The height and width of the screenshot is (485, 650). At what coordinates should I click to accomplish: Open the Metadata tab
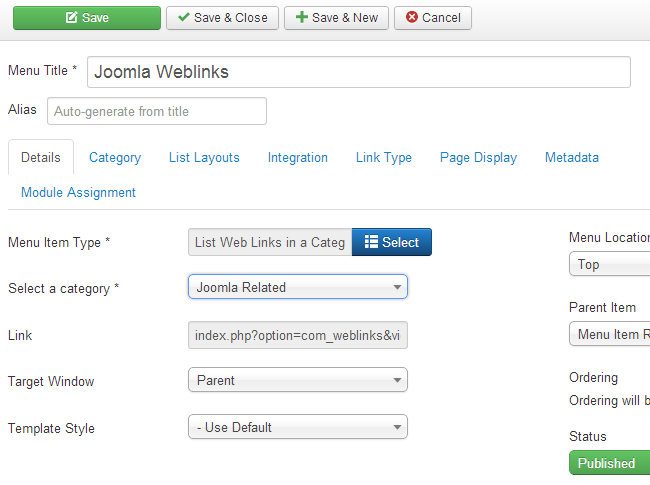tap(572, 157)
